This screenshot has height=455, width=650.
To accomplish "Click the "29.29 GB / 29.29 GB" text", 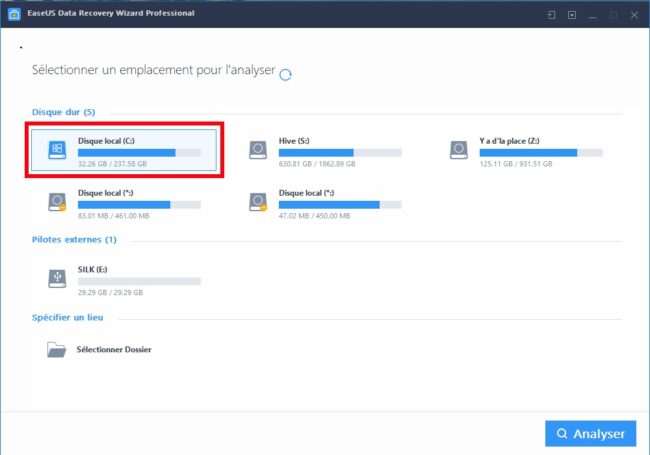I will coord(110,292).
